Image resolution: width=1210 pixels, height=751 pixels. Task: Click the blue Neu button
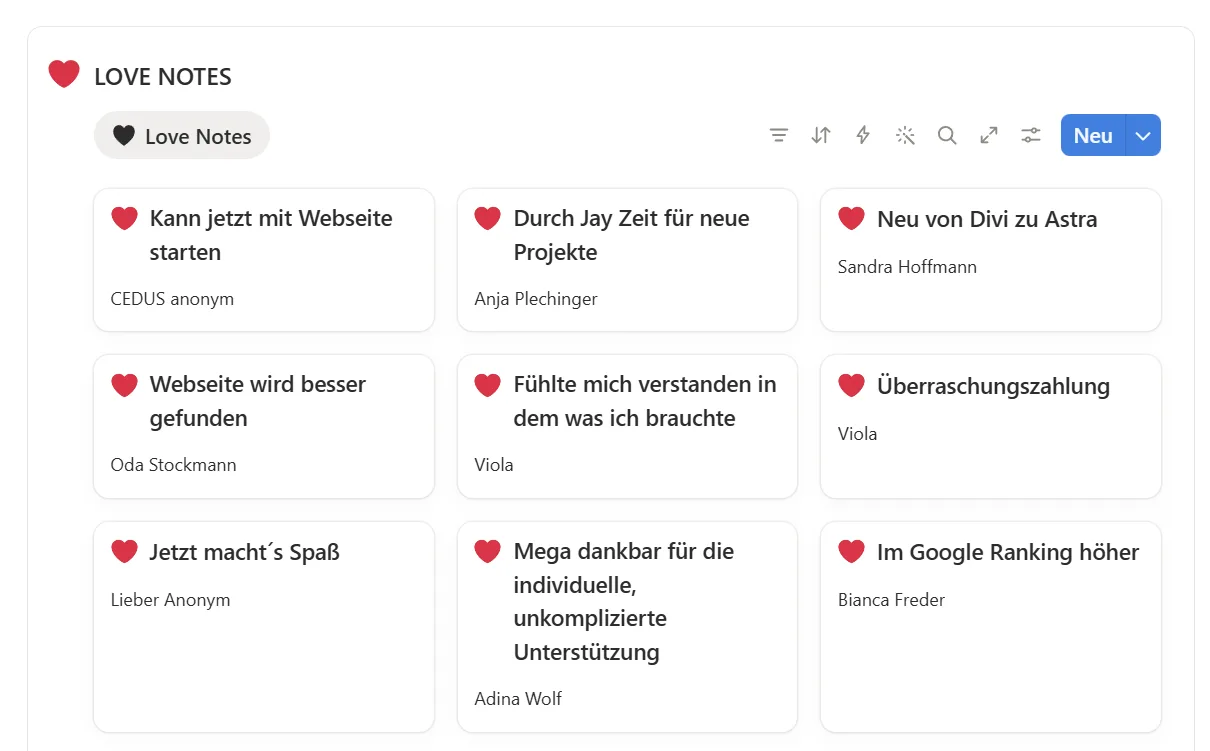click(1093, 136)
